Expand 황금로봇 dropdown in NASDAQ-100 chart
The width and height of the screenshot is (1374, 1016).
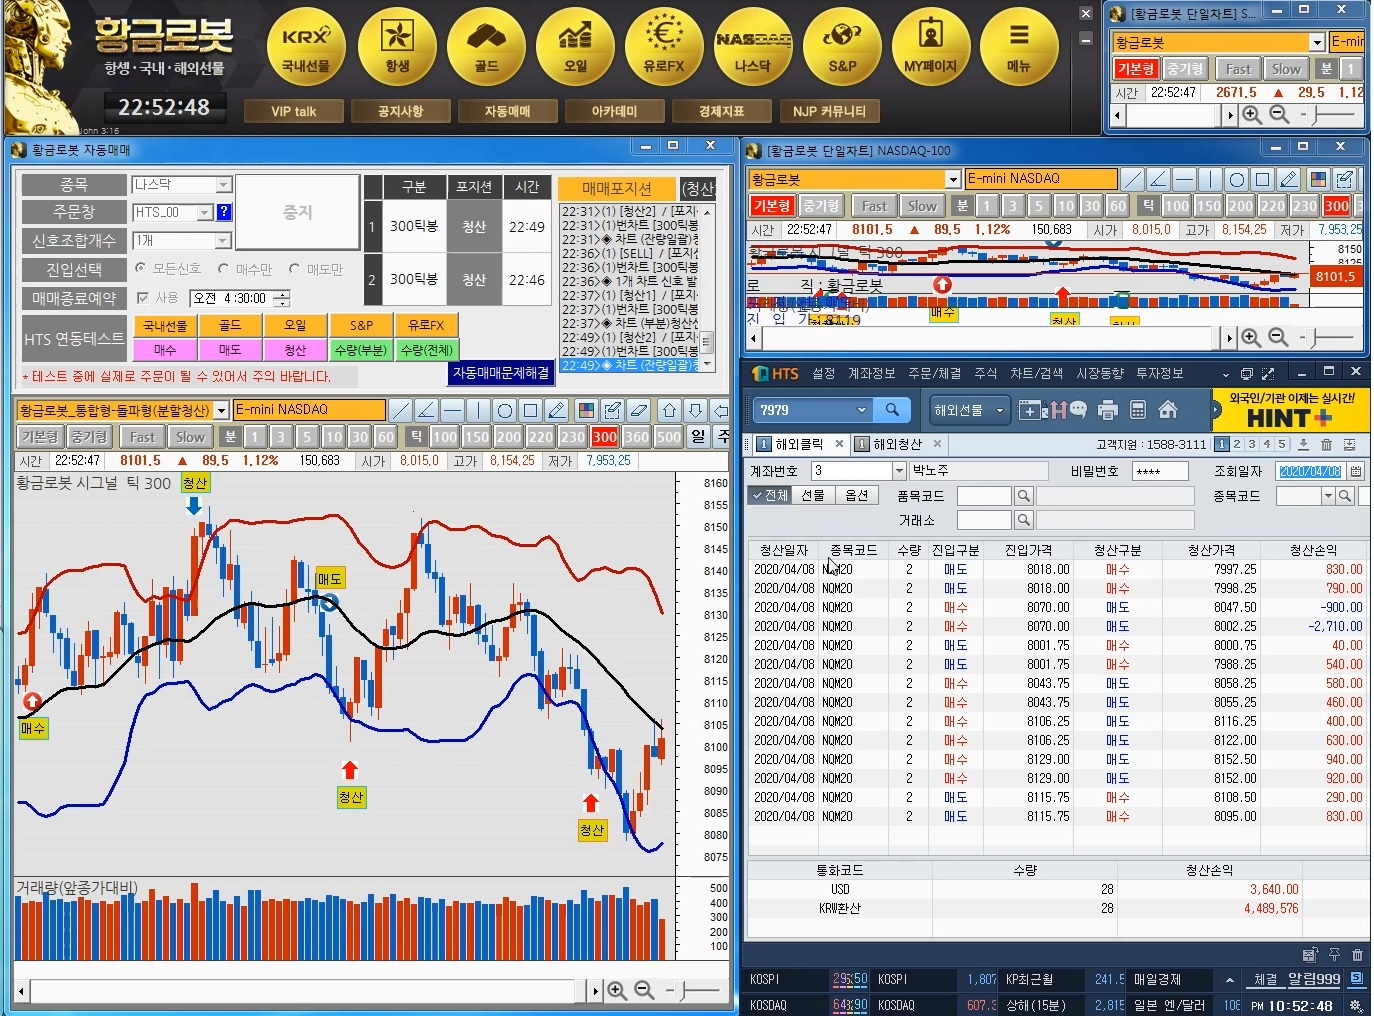click(954, 179)
